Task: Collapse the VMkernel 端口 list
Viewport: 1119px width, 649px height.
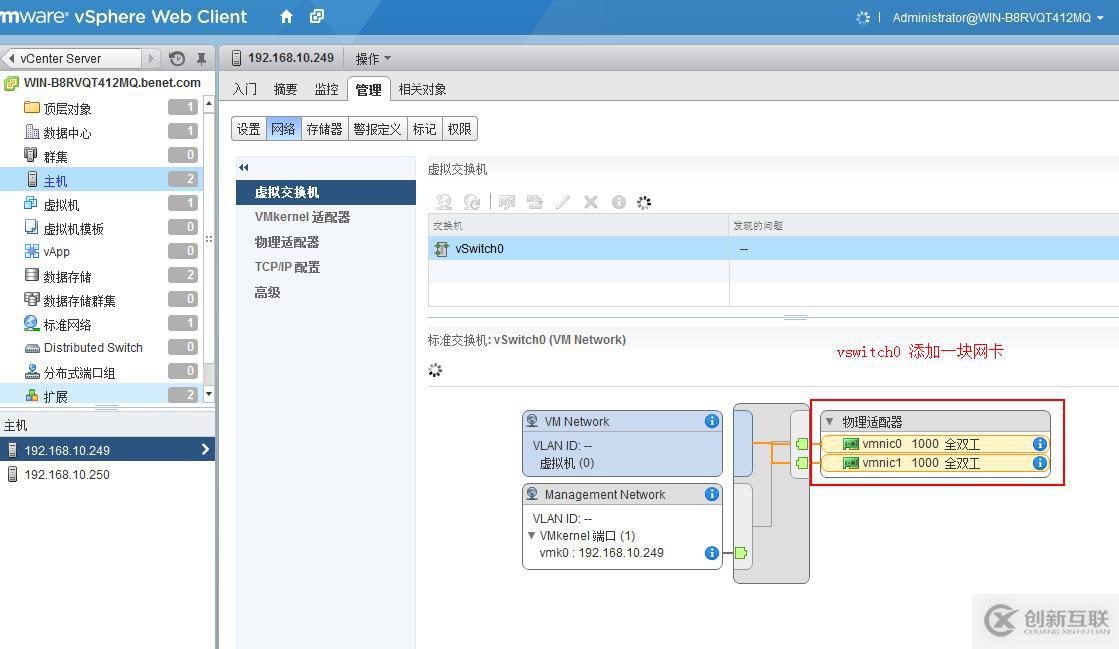Action: [x=531, y=535]
